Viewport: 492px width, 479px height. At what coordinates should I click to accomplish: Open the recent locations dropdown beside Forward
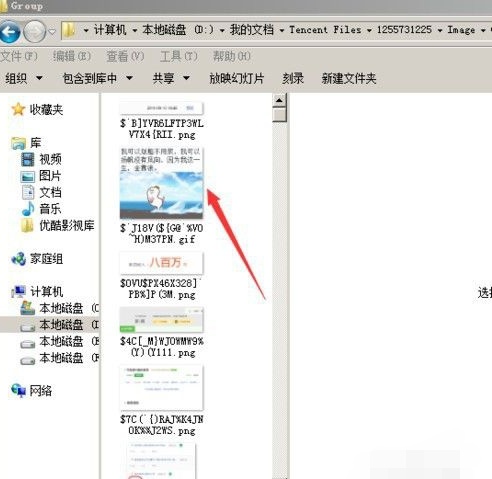[52, 32]
